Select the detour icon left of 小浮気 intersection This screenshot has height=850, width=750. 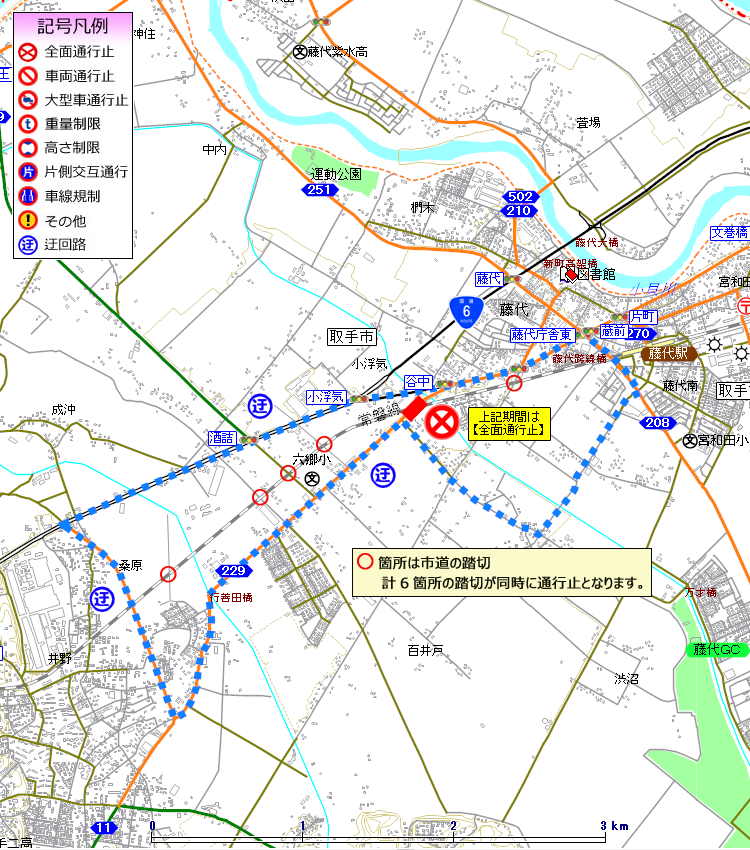(260, 406)
